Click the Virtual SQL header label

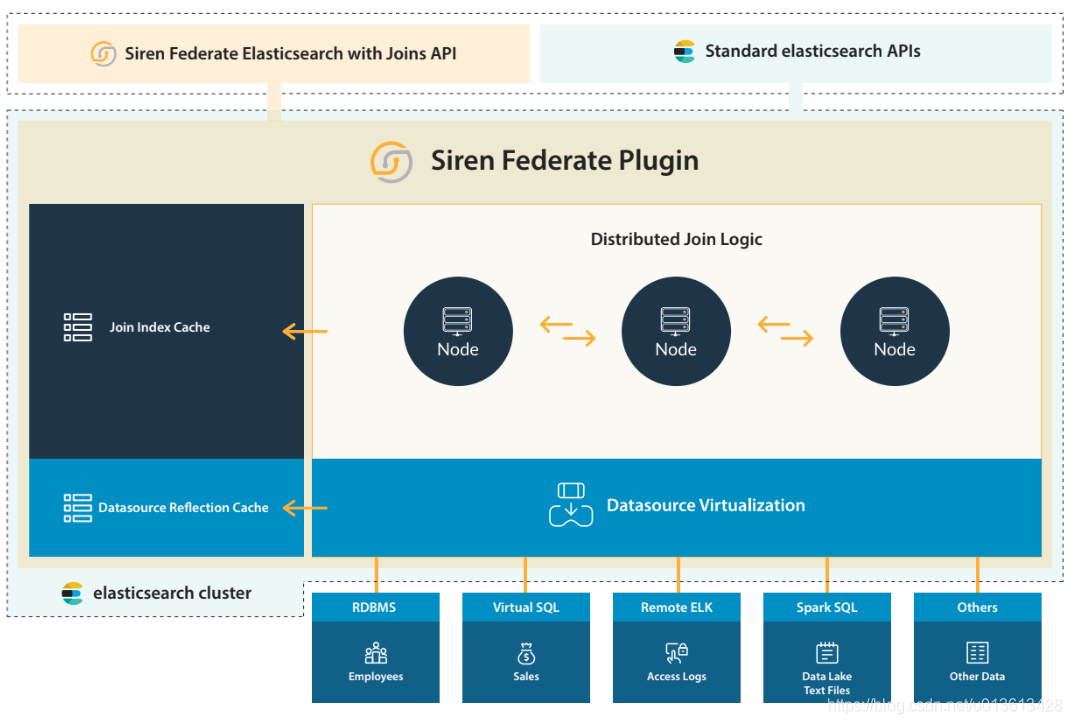[x=526, y=607]
